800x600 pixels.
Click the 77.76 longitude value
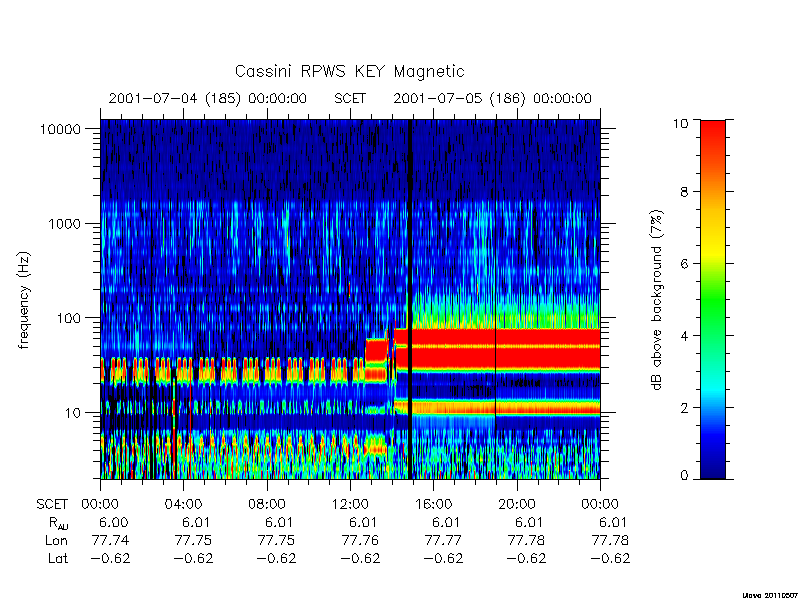pyautogui.click(x=360, y=540)
